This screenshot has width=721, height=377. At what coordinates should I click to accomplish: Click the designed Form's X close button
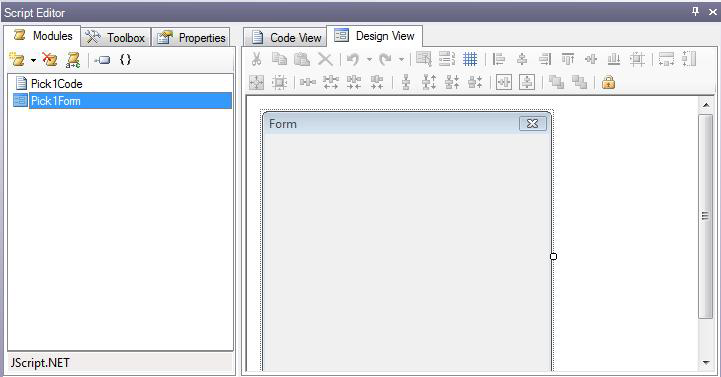532,124
